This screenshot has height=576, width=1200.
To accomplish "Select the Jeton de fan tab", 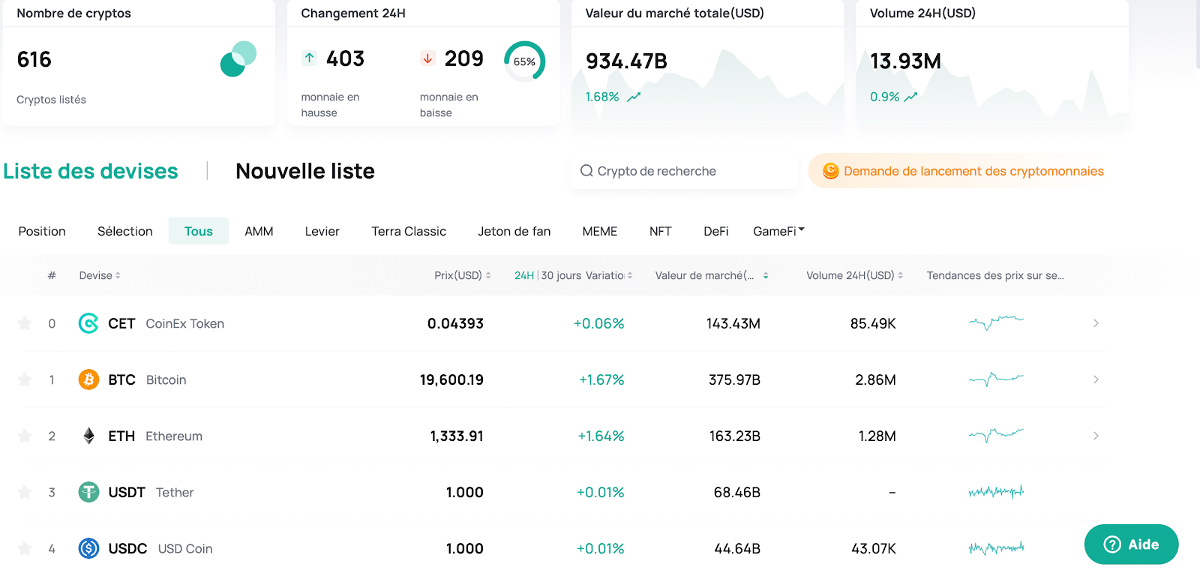I will 514,231.
